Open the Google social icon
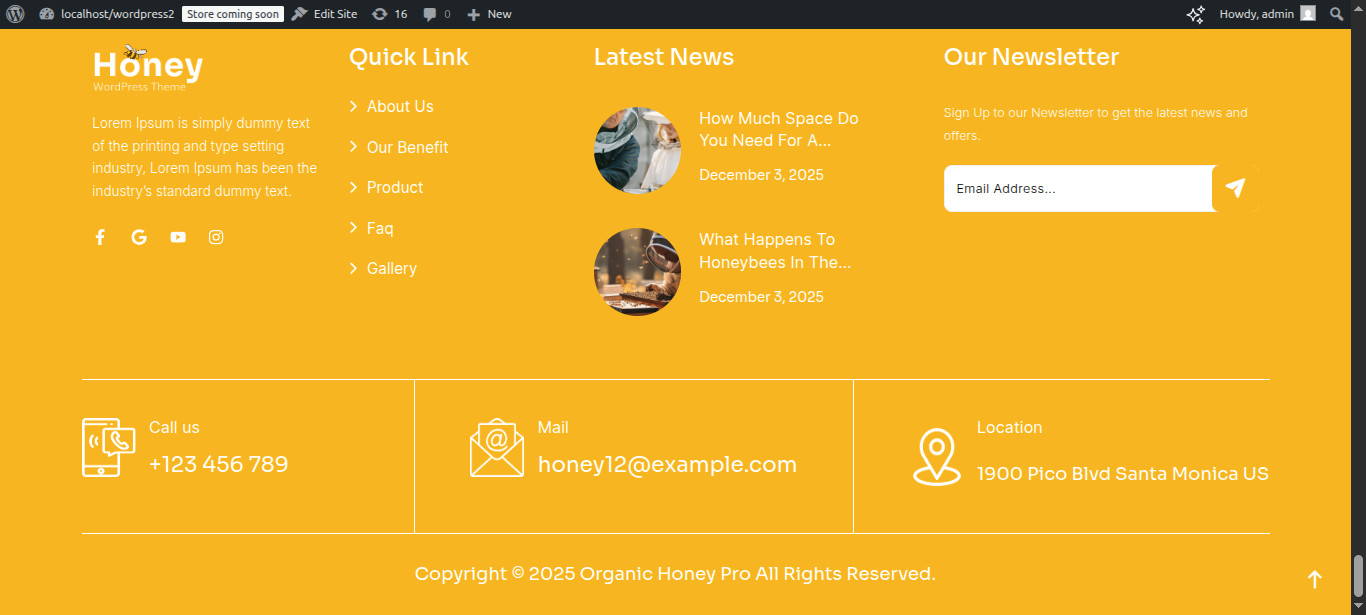The height and width of the screenshot is (615, 1366). coord(139,237)
